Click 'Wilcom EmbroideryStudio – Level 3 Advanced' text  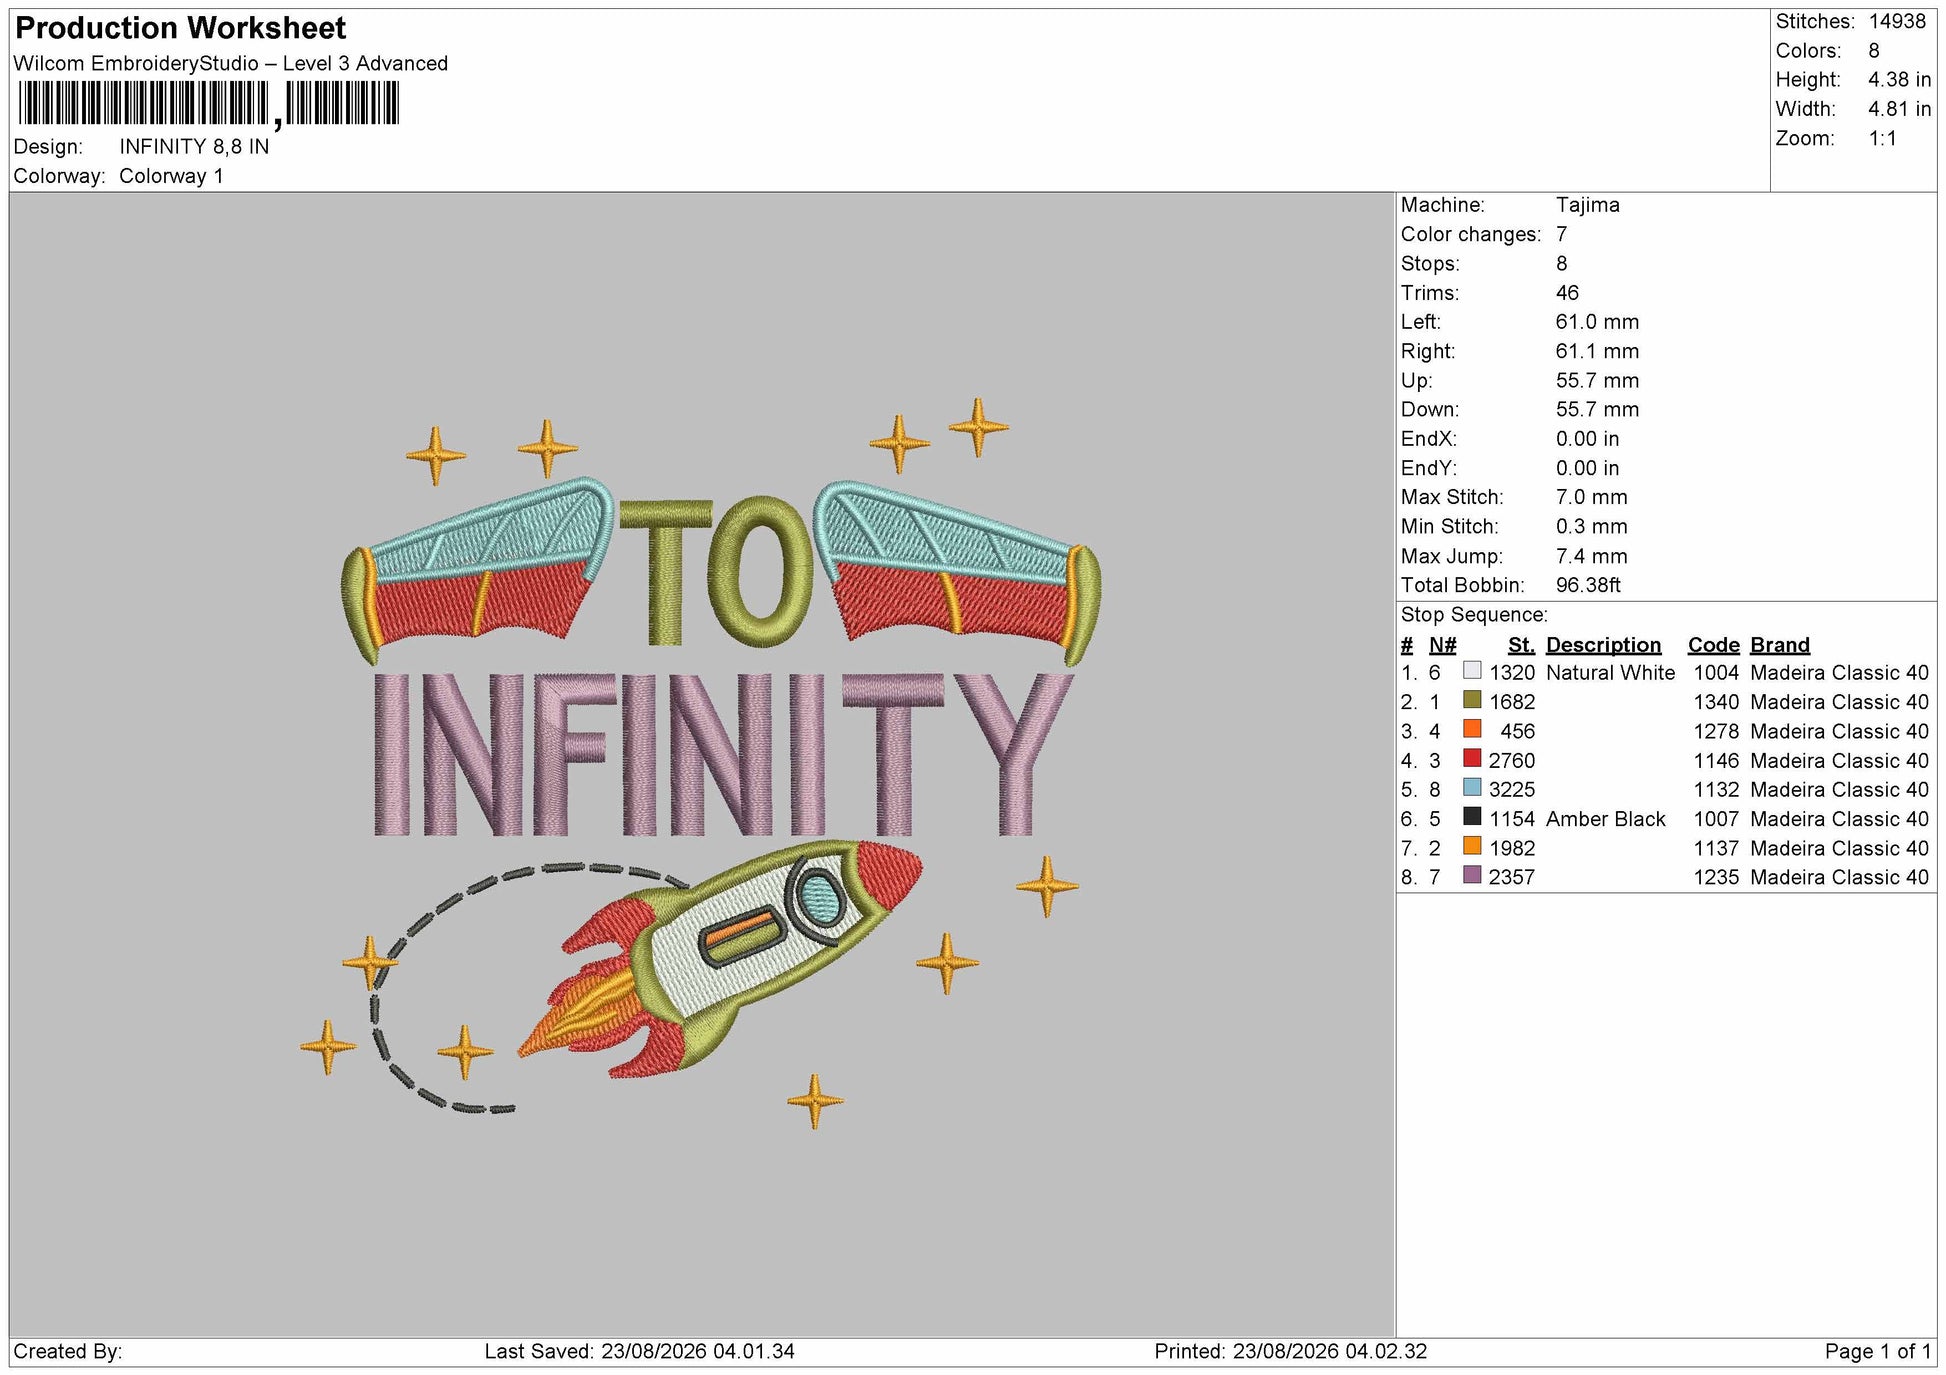[231, 63]
